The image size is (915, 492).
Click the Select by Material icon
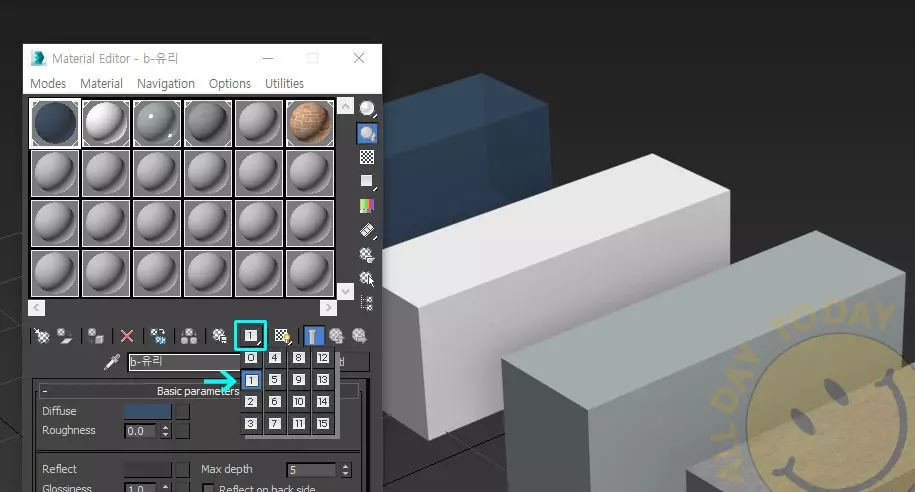point(367,278)
